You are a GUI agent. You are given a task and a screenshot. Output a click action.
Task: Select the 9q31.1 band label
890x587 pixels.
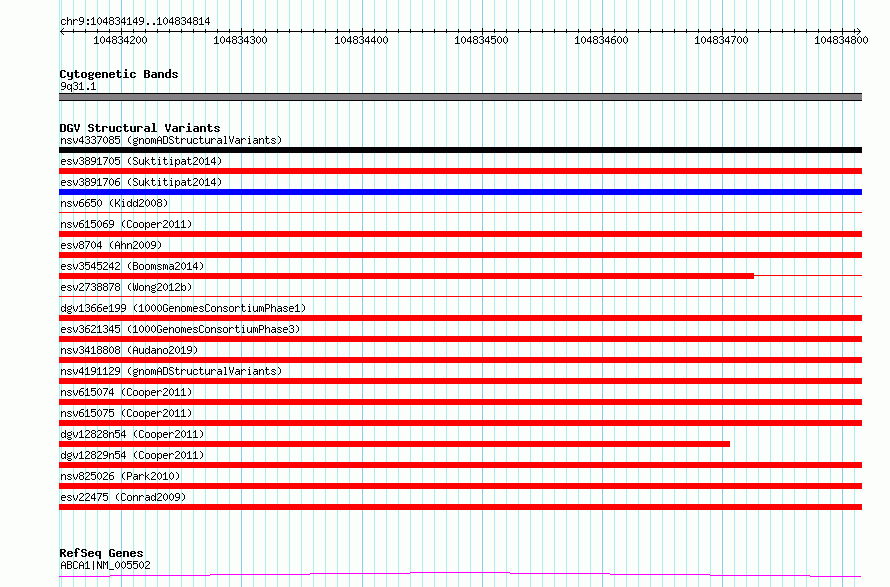point(78,86)
